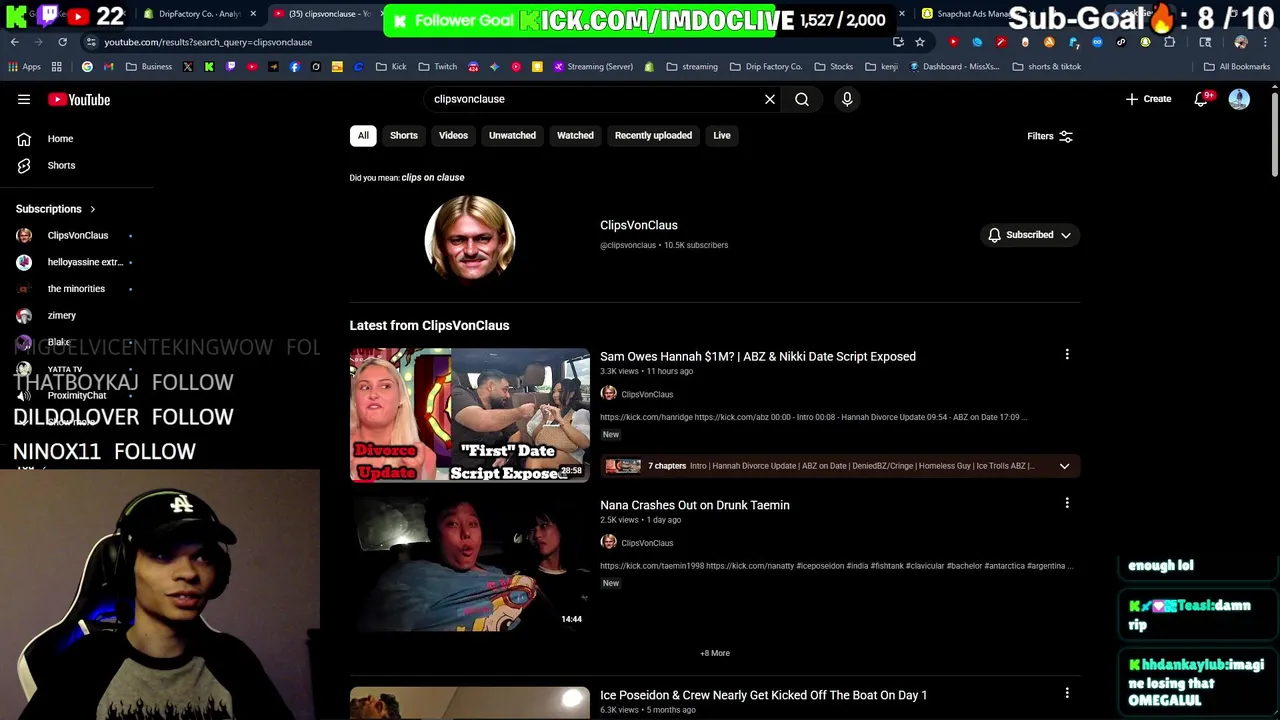Select the Live filter chip
1280x720 pixels.
pos(722,135)
